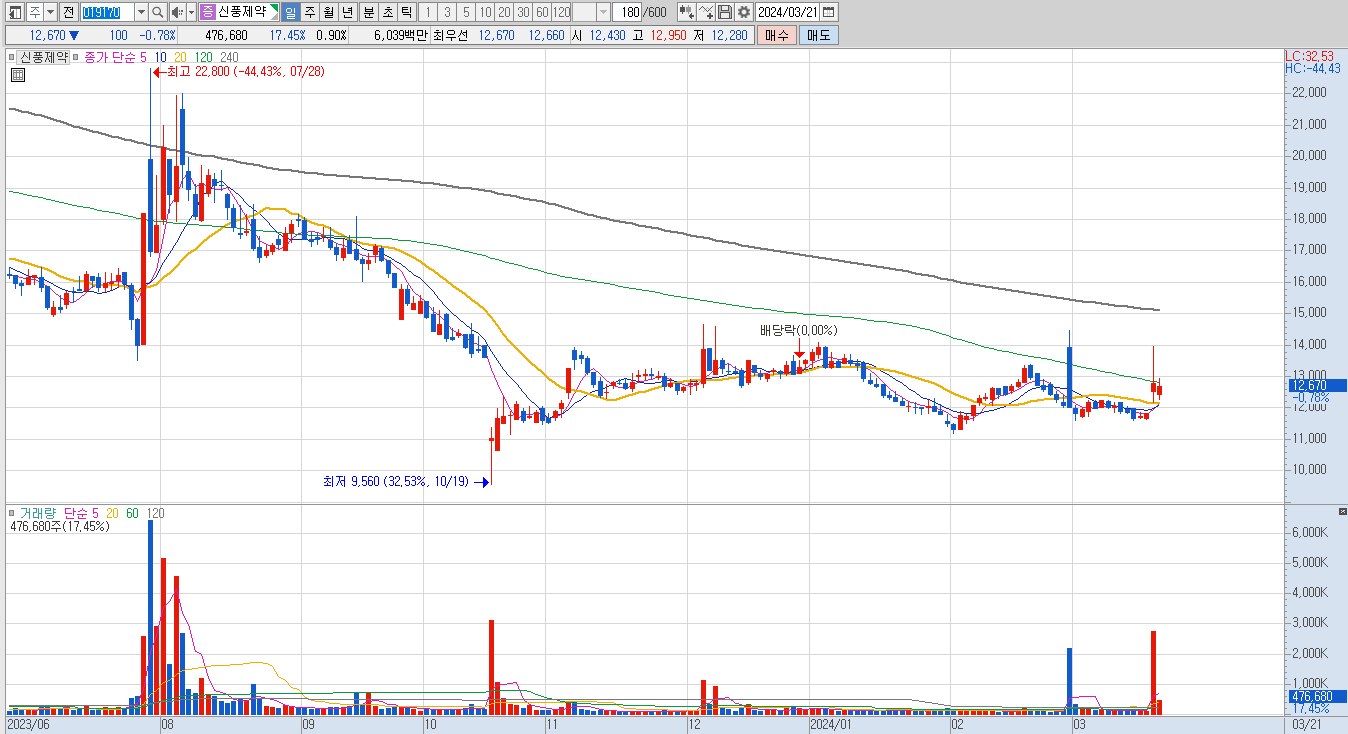Click the 최고 22,800 high price annotation
Screen dimensions: 1348x734
pyautogui.click(x=245, y=71)
